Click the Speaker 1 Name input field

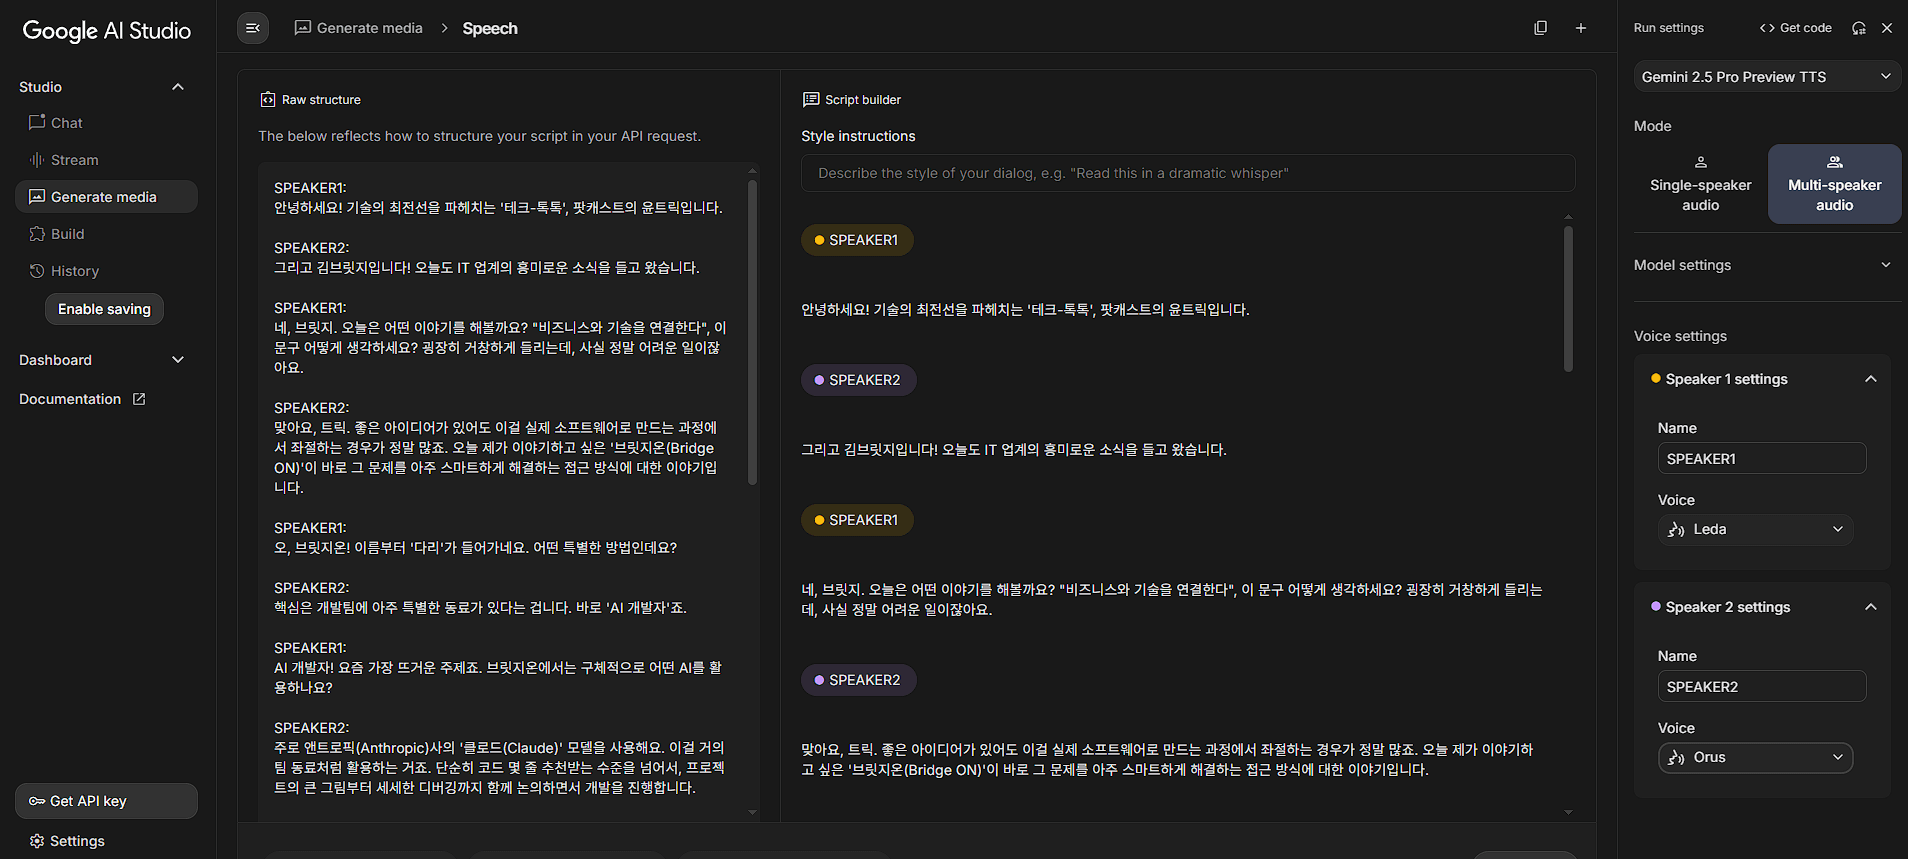click(1762, 459)
